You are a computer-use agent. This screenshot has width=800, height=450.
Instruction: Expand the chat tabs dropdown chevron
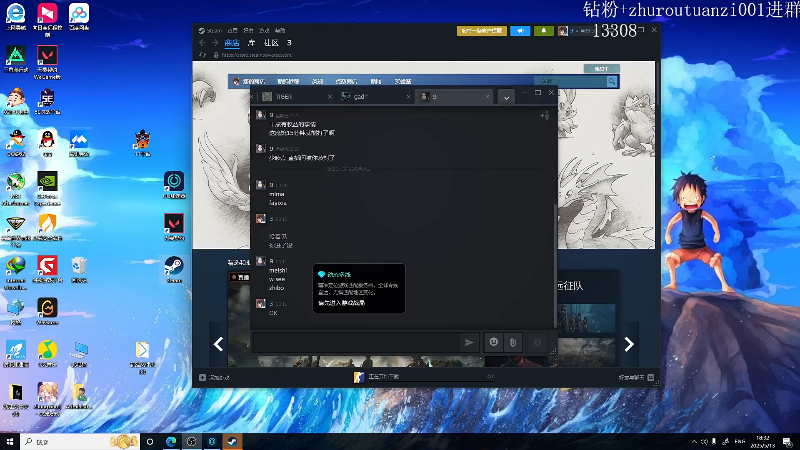click(x=506, y=97)
